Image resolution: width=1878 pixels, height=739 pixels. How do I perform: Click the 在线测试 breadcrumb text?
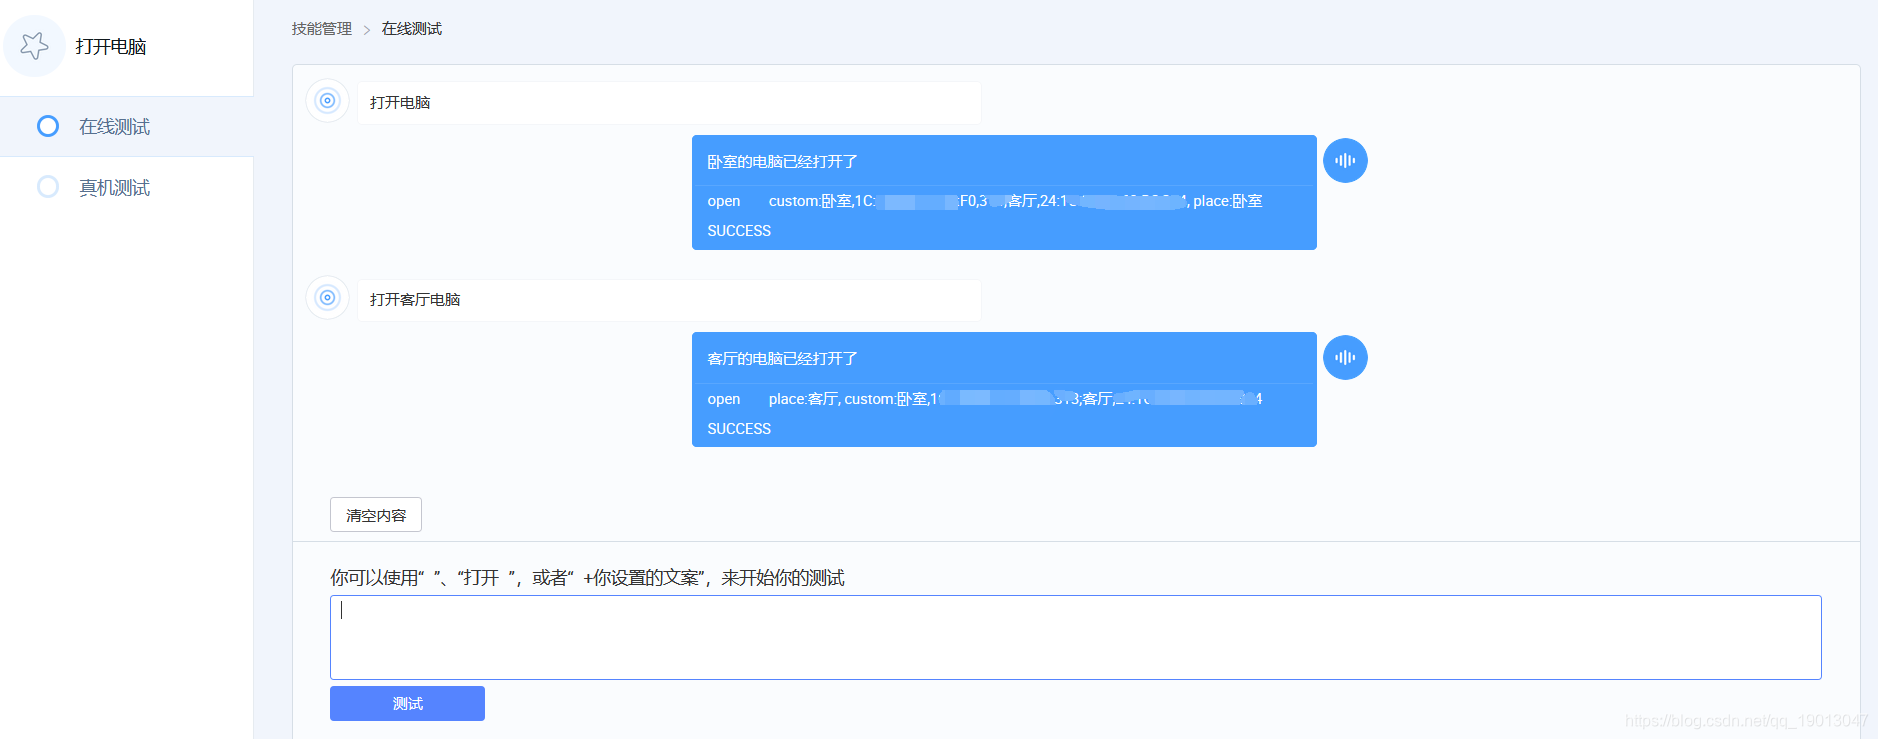pos(412,29)
